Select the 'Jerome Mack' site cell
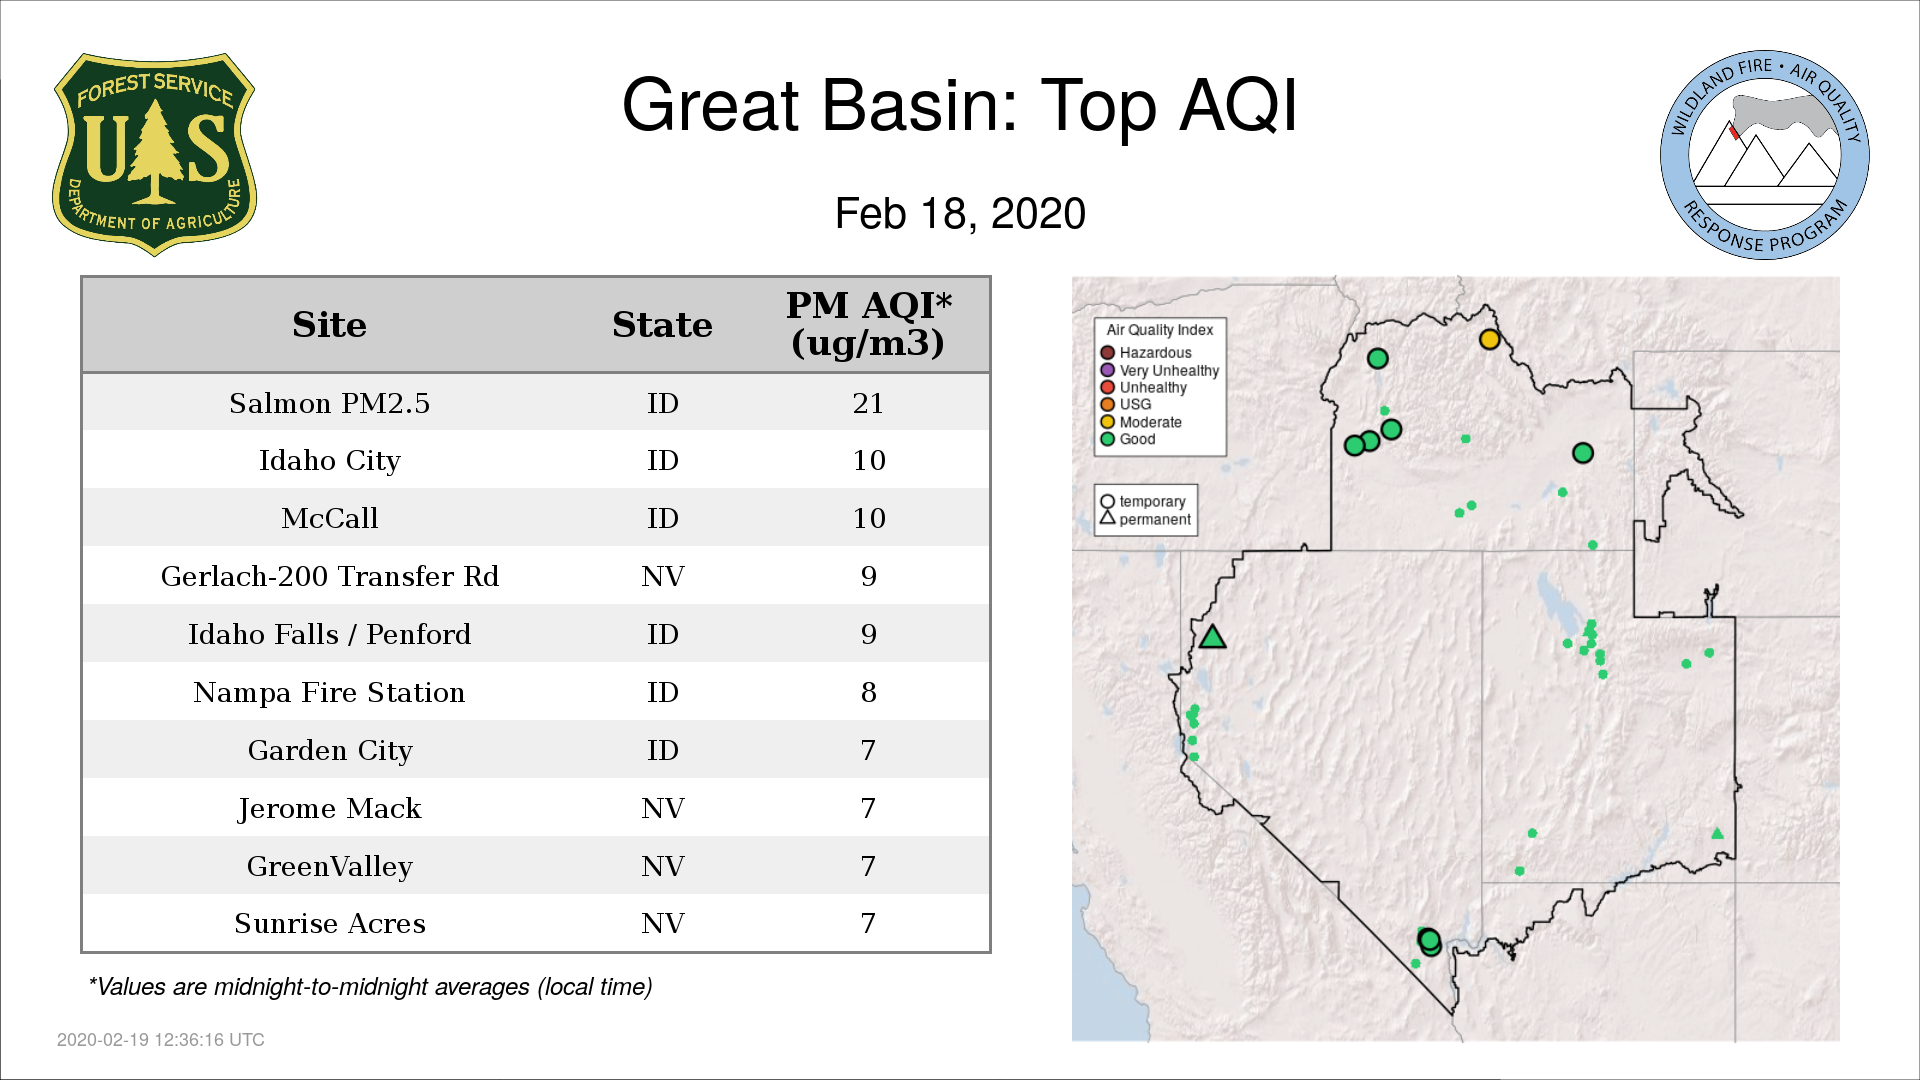The width and height of the screenshot is (1920, 1080). coord(329,808)
